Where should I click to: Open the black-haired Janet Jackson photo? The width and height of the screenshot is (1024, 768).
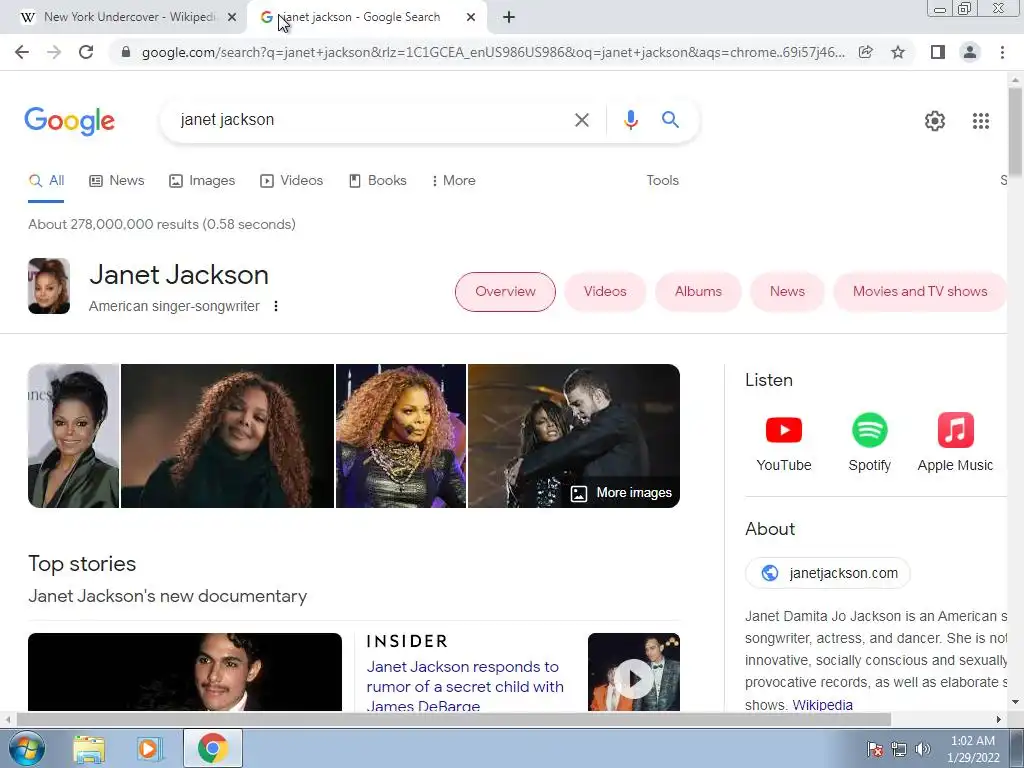tap(74, 436)
